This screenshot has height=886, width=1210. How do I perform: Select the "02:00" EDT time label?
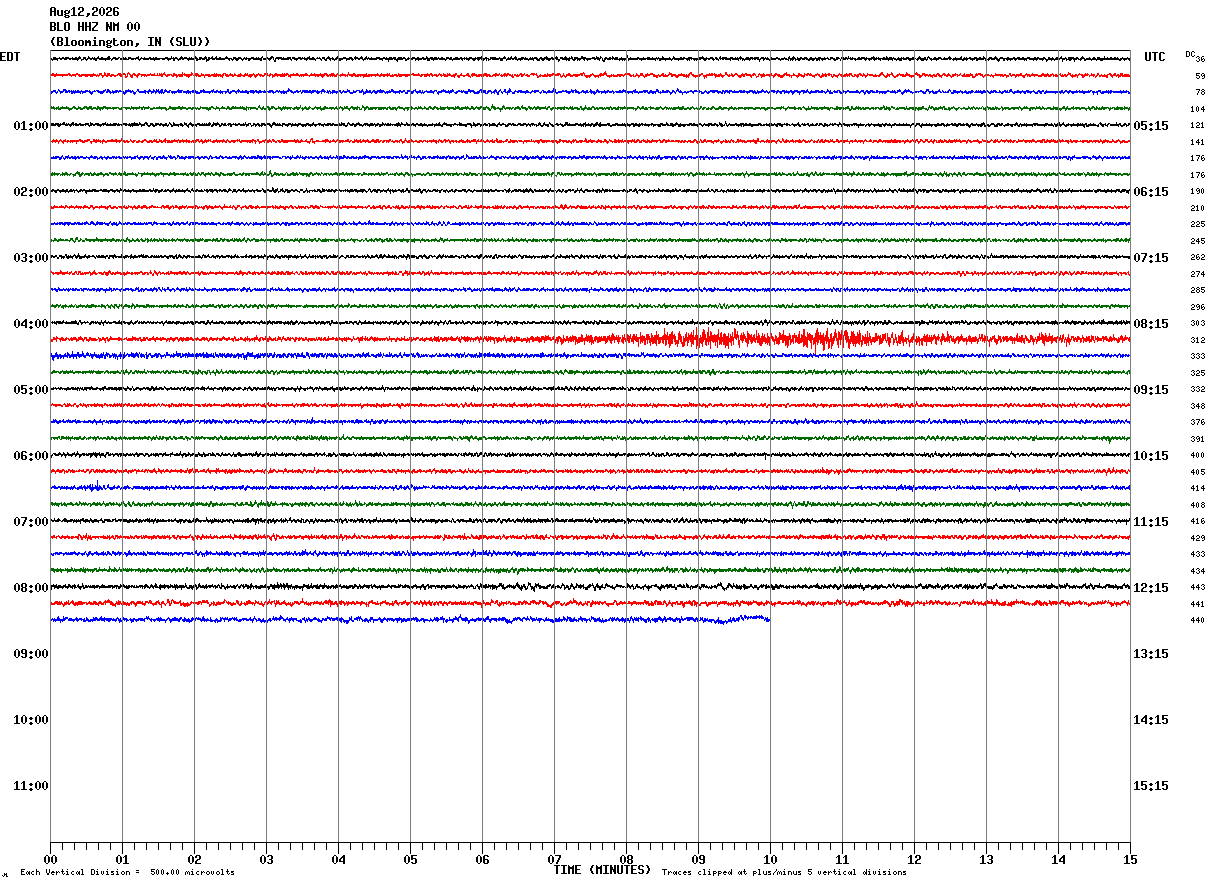coord(31,192)
